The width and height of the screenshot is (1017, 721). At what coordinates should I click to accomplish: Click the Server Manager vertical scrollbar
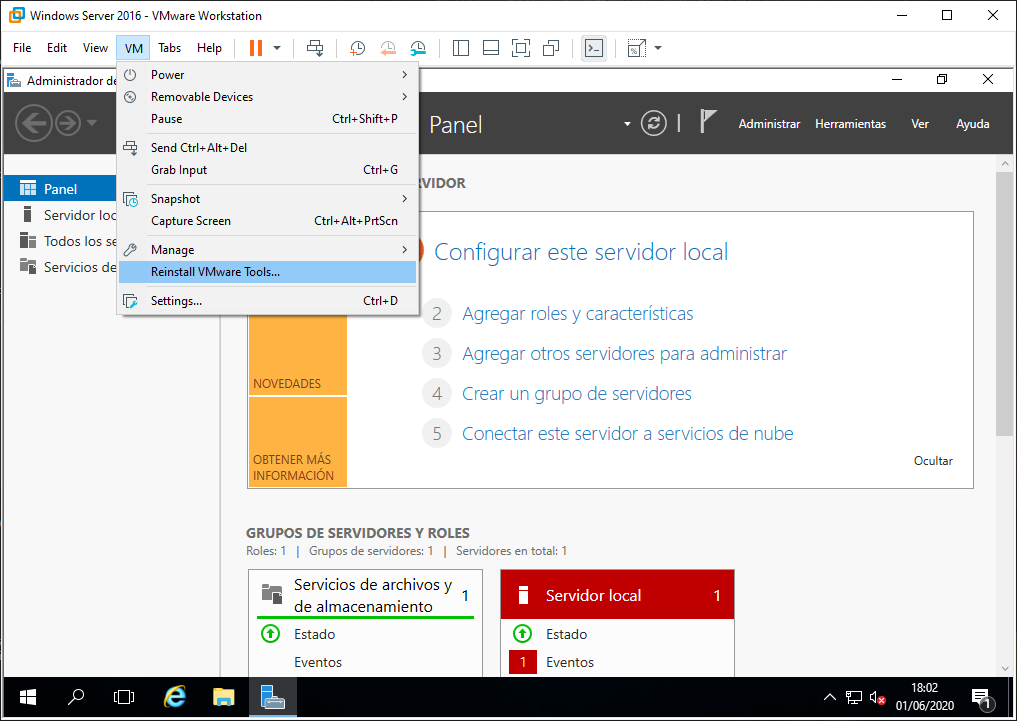1004,300
